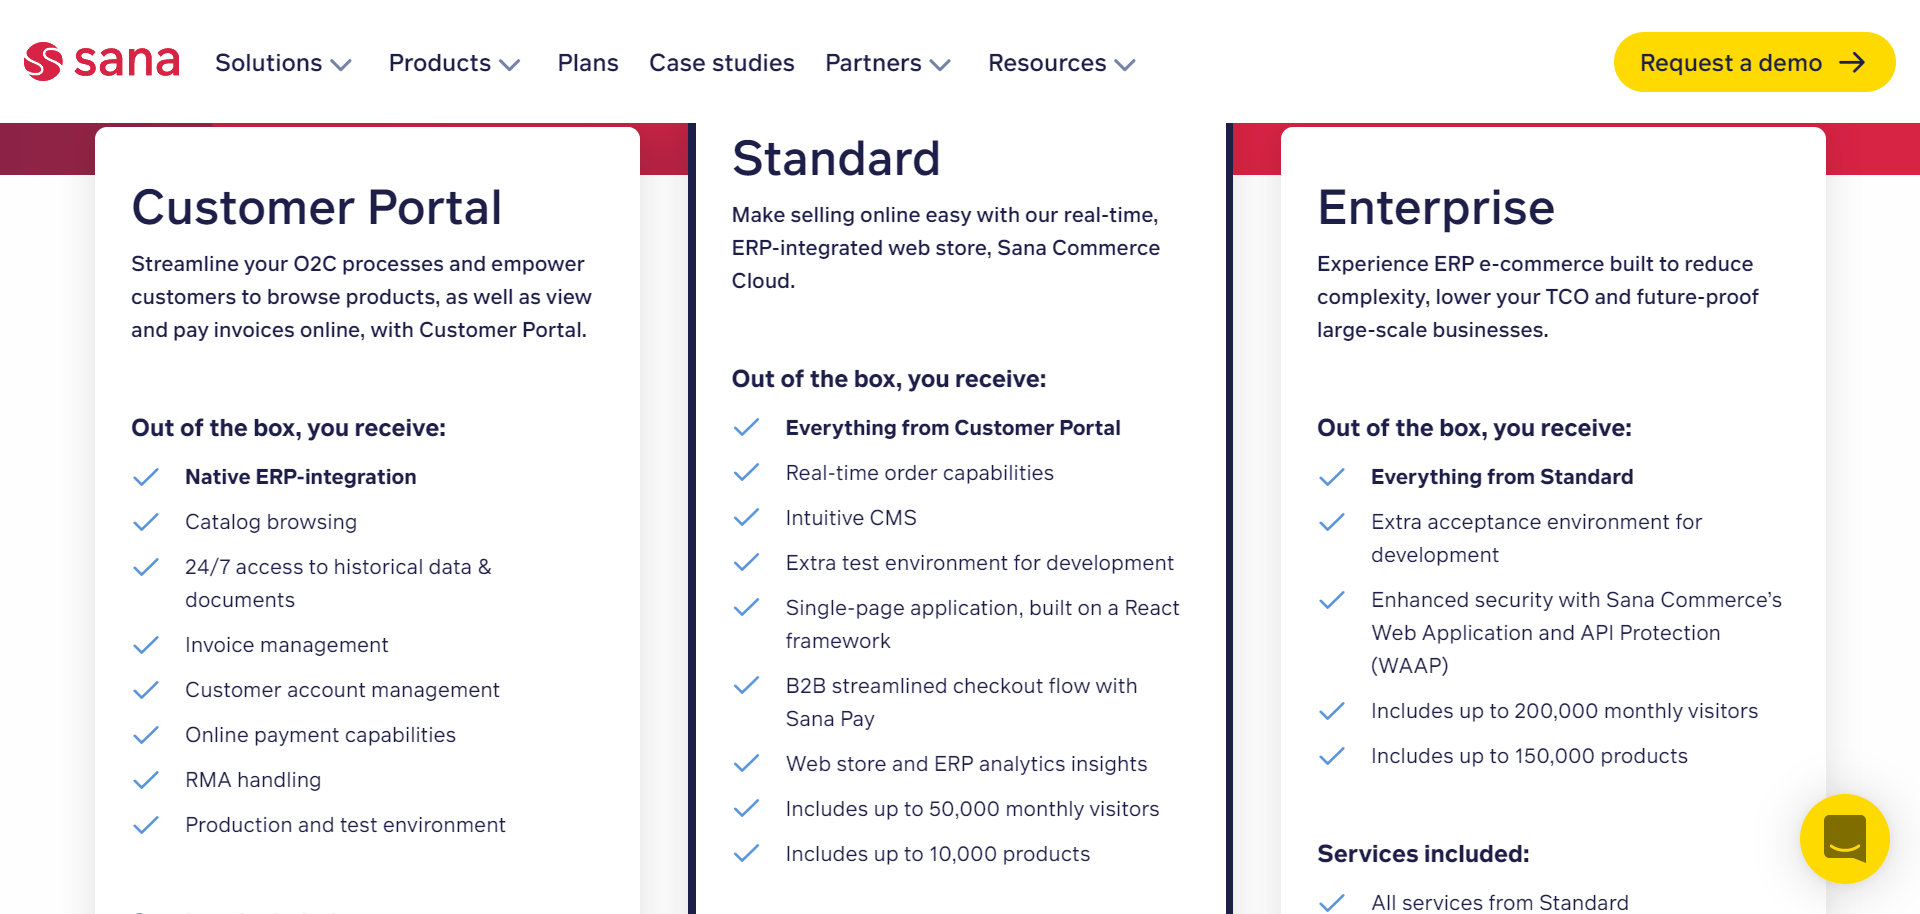
Task: Open the Case studies page
Action: pyautogui.click(x=721, y=62)
